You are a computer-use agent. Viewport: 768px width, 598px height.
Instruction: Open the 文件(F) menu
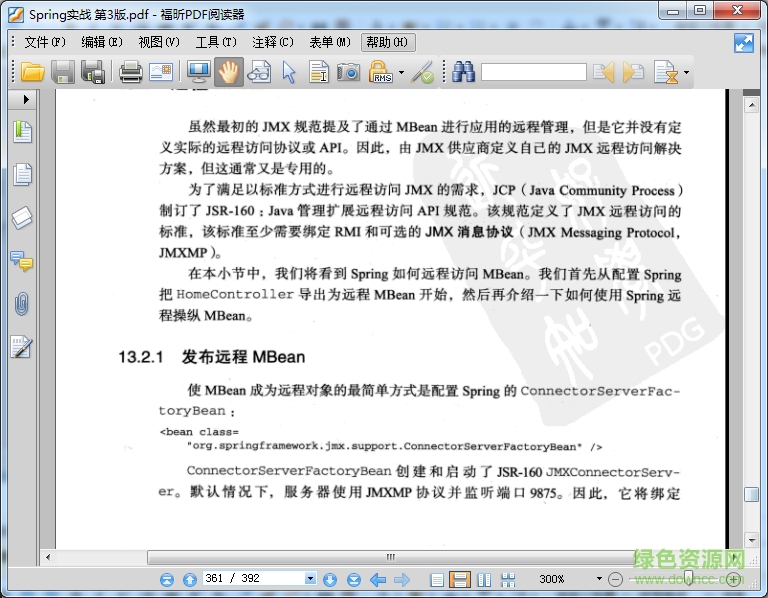[x=45, y=42]
